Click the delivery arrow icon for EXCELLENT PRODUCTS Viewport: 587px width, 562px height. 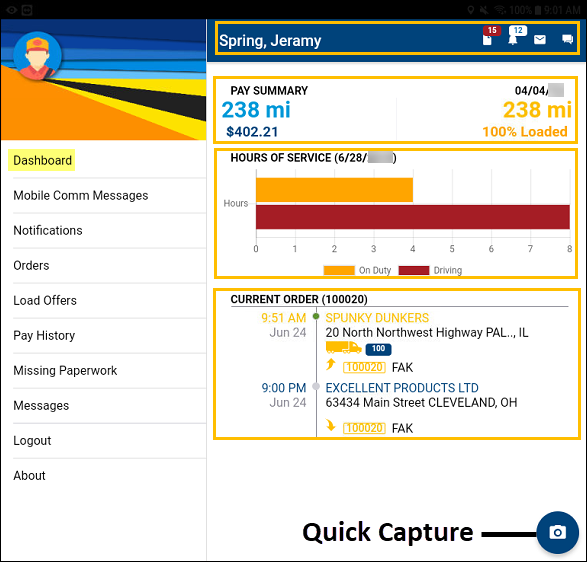tap(330, 425)
